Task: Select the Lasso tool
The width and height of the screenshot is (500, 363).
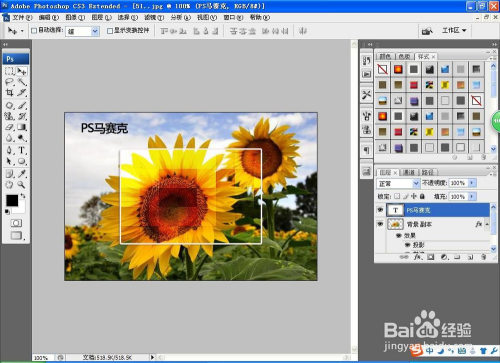Action: (x=10, y=82)
